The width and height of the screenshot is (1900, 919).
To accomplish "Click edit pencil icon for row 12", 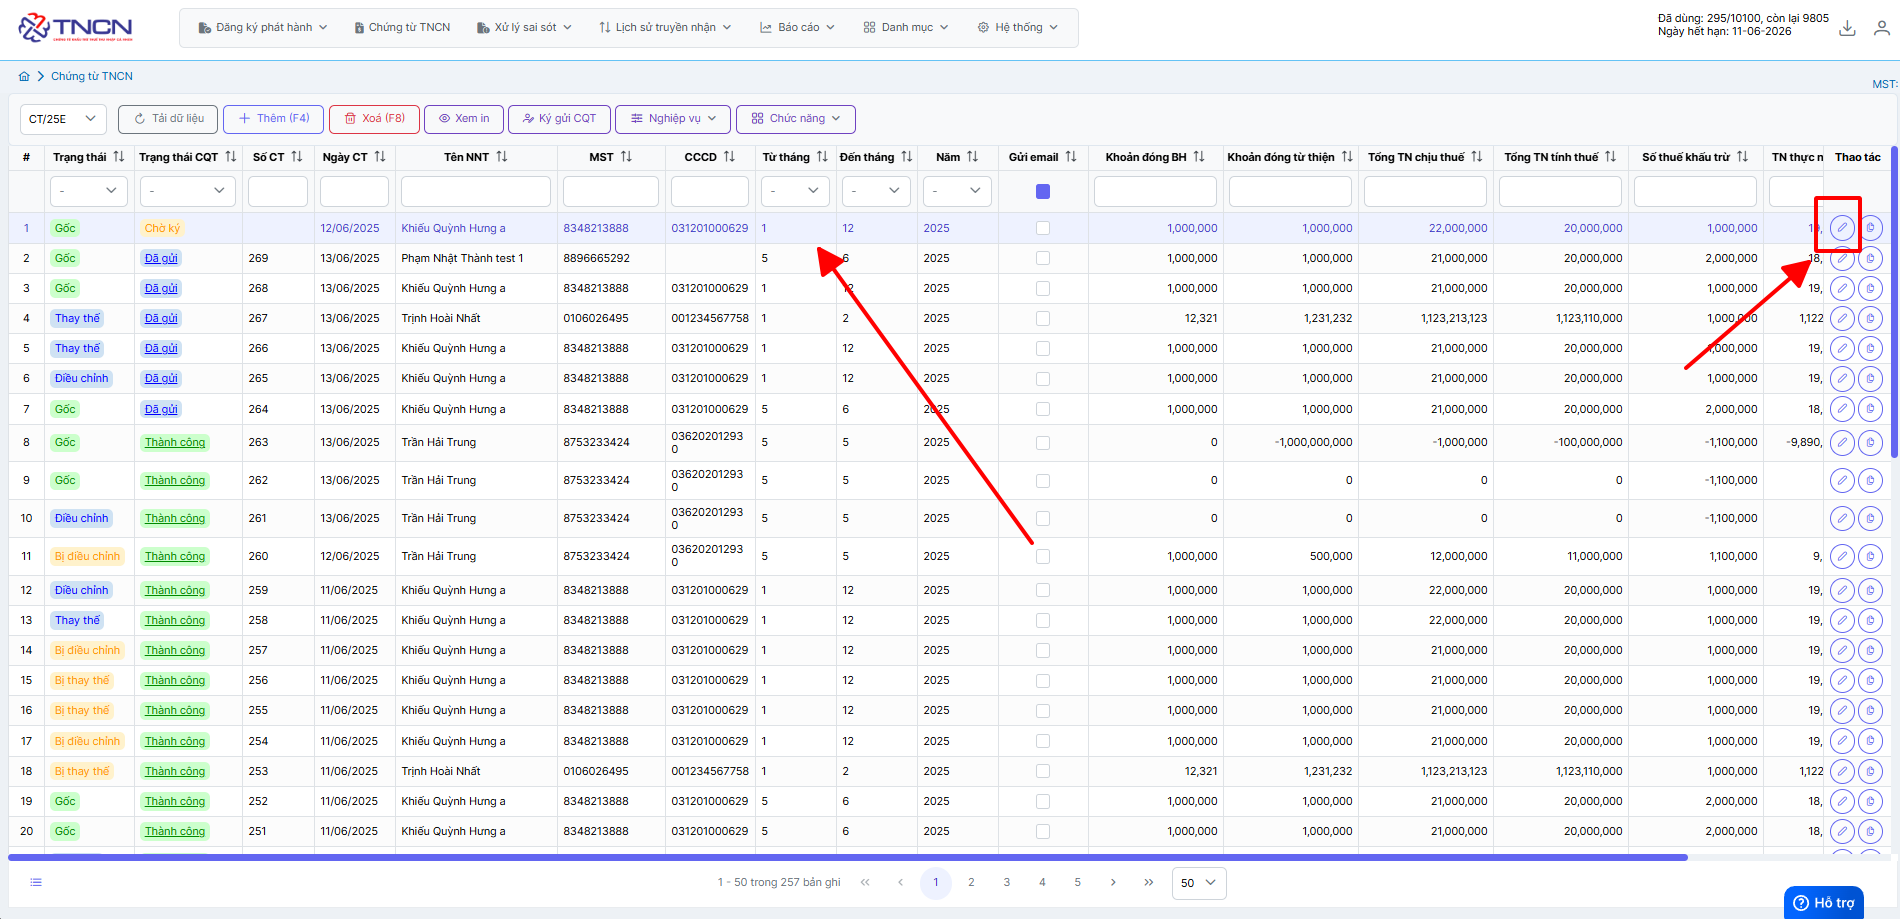I will (x=1842, y=591).
